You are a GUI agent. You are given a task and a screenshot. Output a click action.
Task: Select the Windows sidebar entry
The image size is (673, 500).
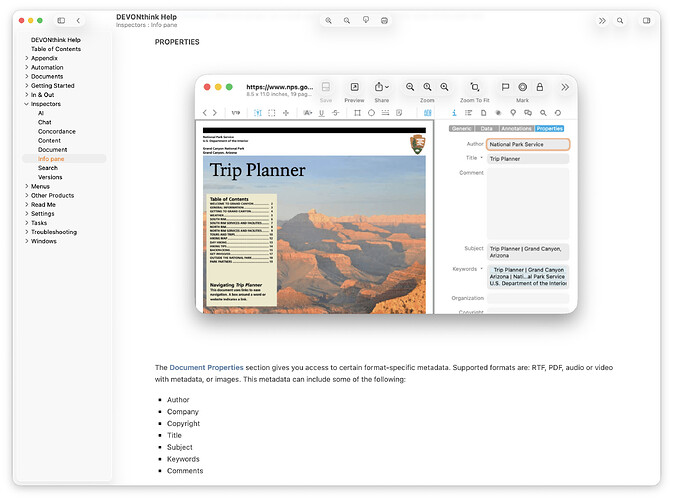tap(44, 241)
